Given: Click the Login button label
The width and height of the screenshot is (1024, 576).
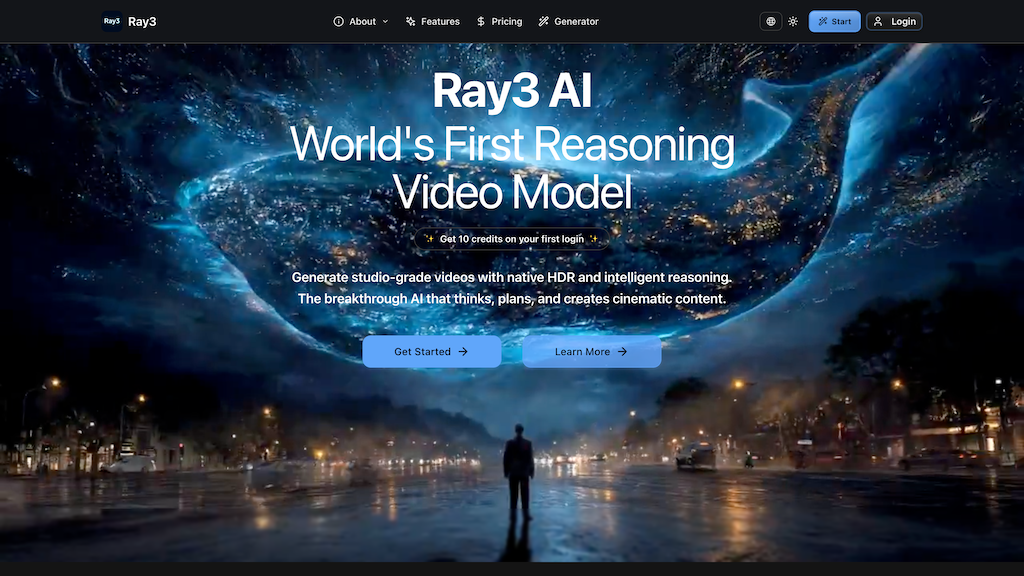Looking at the screenshot, I should (x=903, y=21).
